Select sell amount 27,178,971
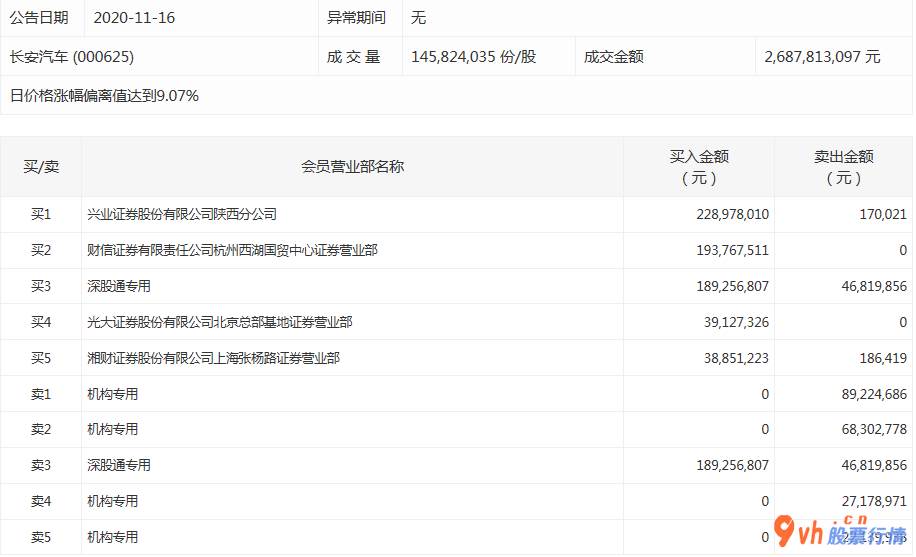 [874, 501]
